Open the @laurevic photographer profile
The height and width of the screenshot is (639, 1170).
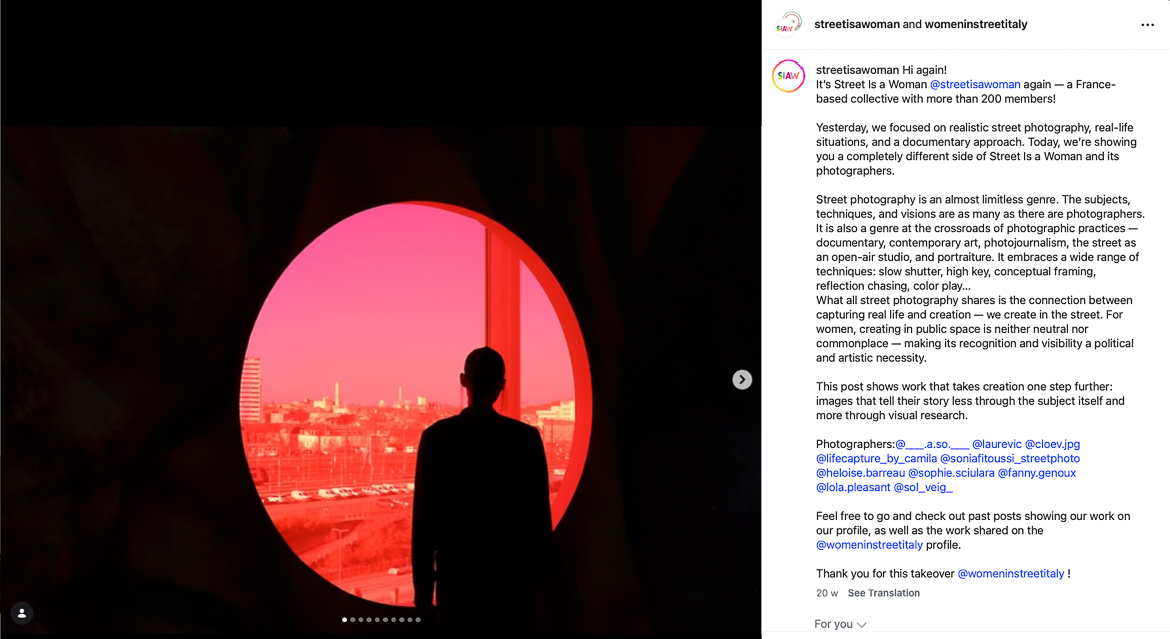coord(996,444)
